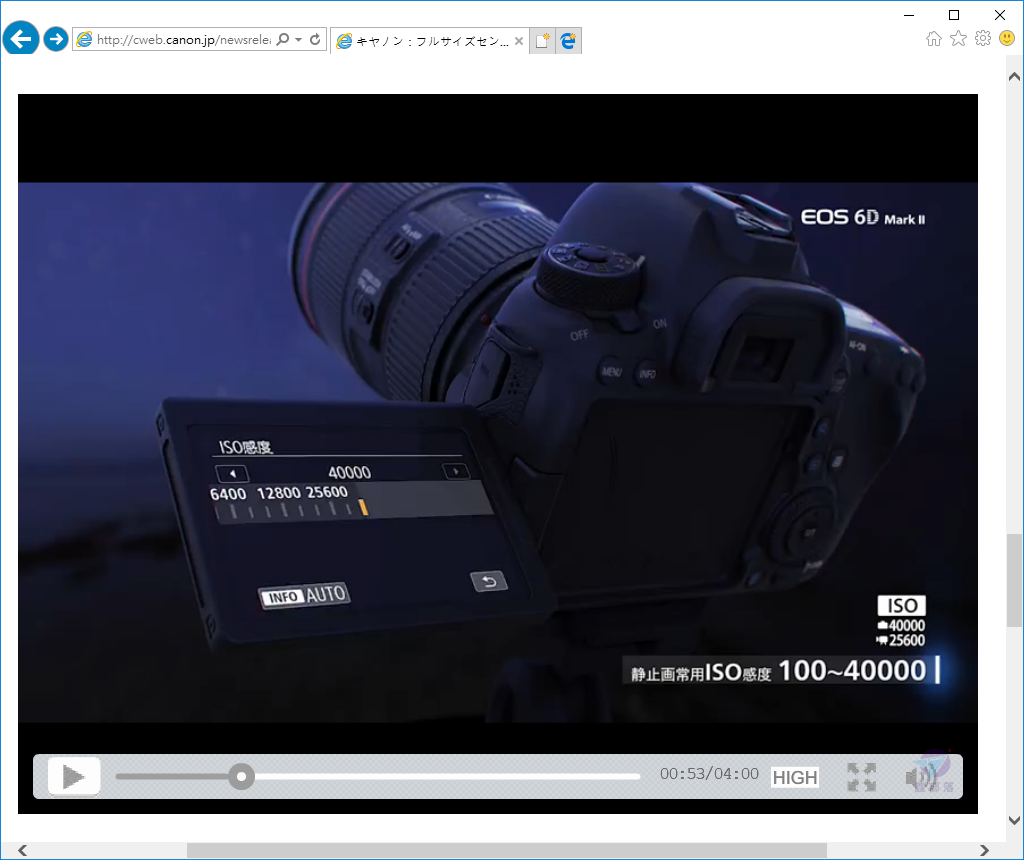Toggle HIGH video quality
This screenshot has height=860, width=1024.
795,777
